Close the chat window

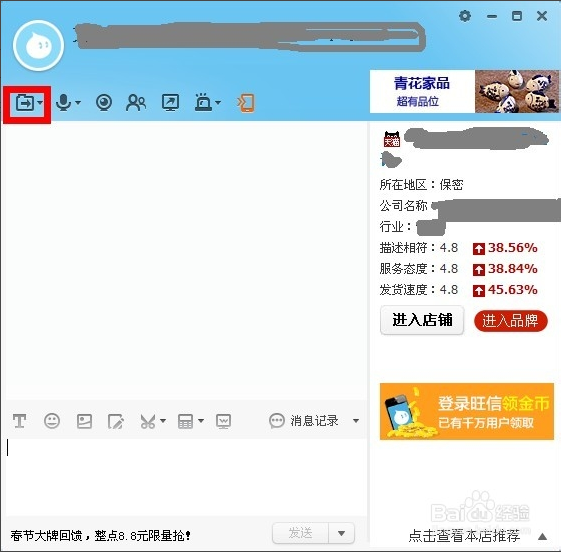coord(542,16)
